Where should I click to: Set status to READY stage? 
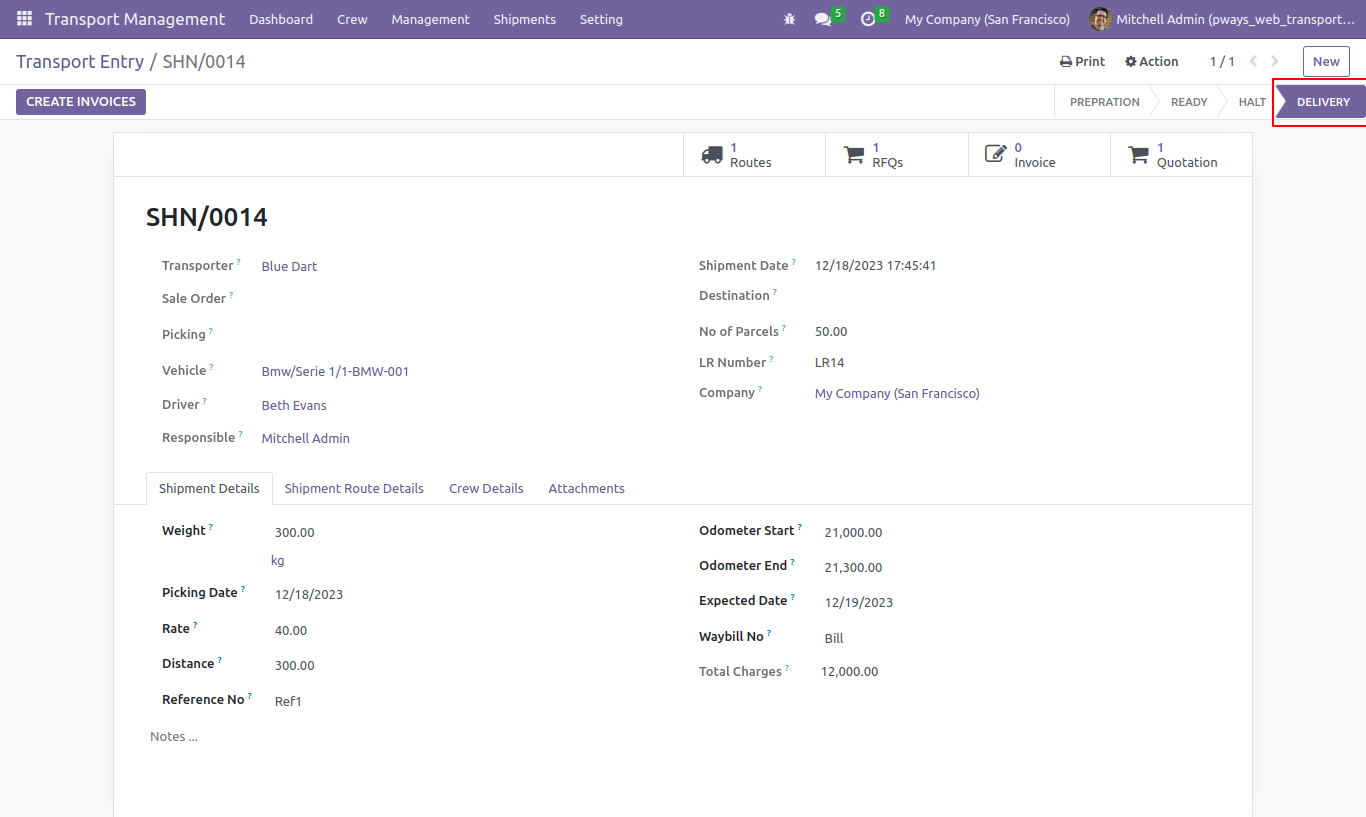(1189, 102)
